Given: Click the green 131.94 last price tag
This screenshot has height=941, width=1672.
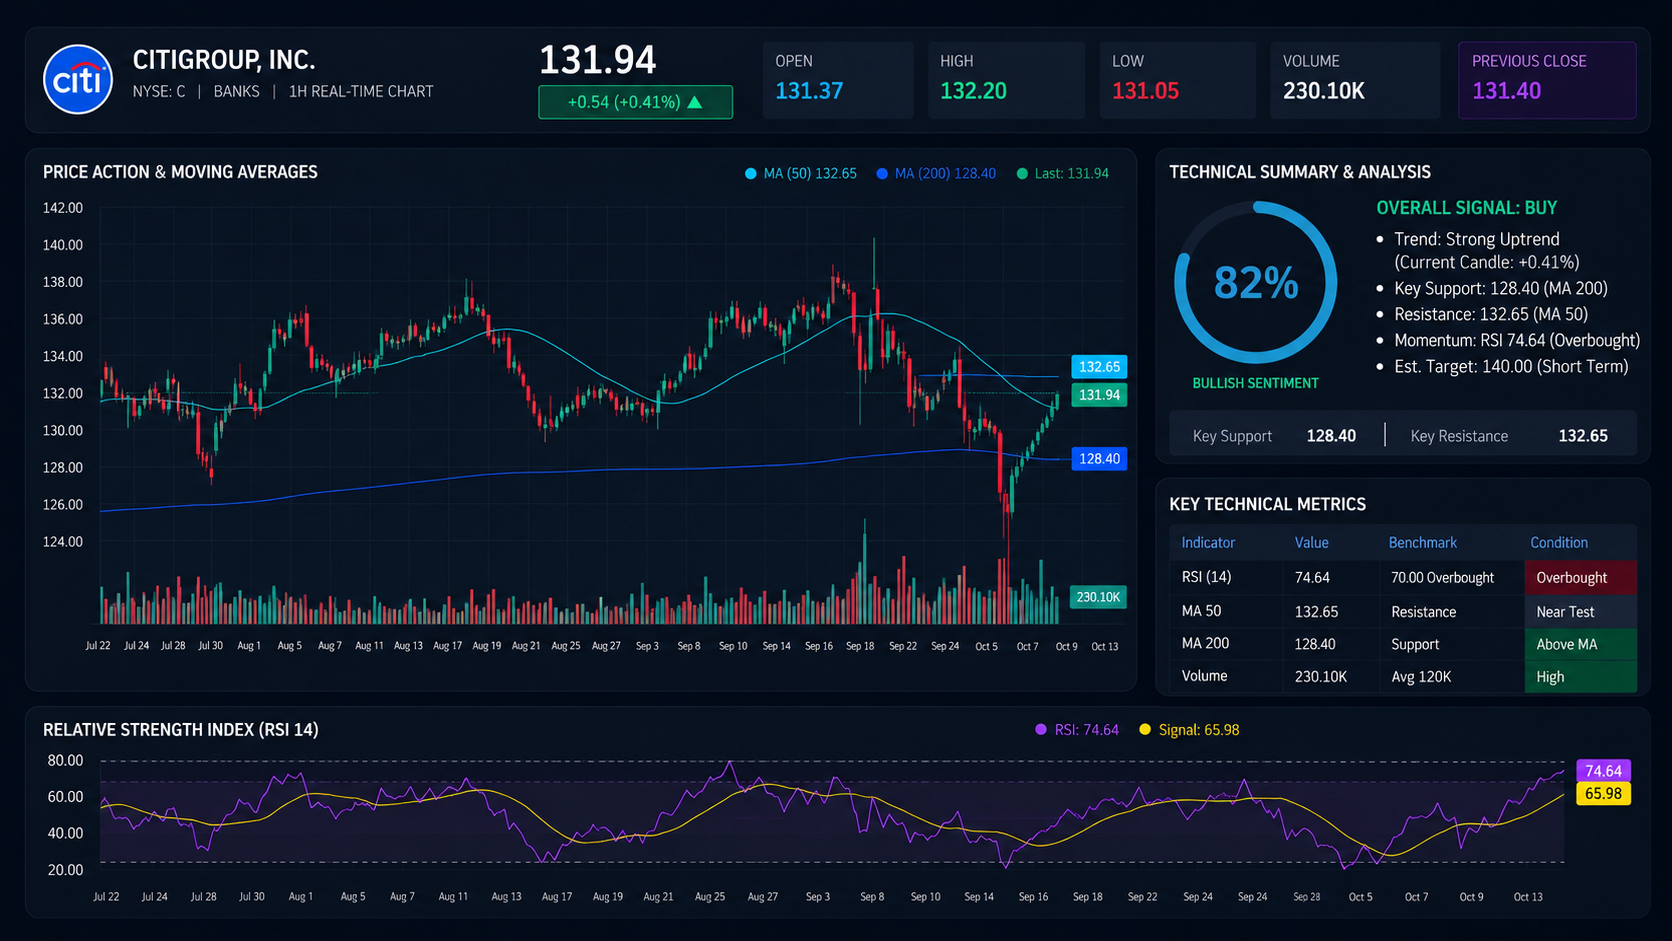Looking at the screenshot, I should (x=1099, y=395).
